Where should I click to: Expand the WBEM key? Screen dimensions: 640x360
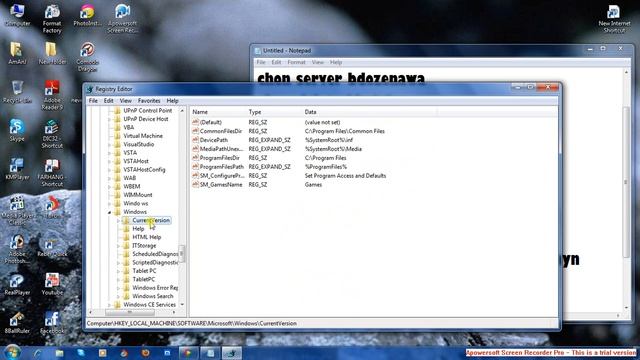(109, 187)
